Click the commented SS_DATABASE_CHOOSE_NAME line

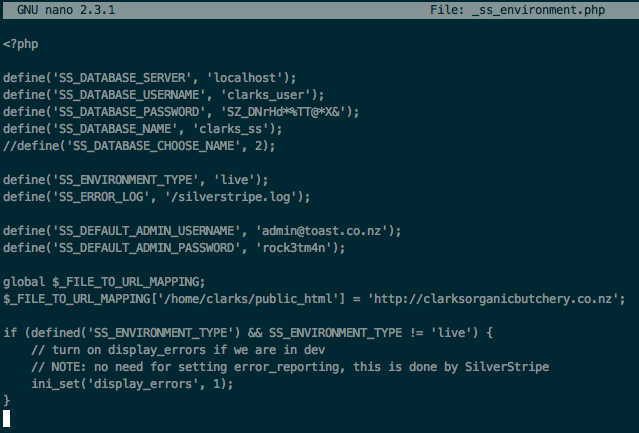click(139, 145)
